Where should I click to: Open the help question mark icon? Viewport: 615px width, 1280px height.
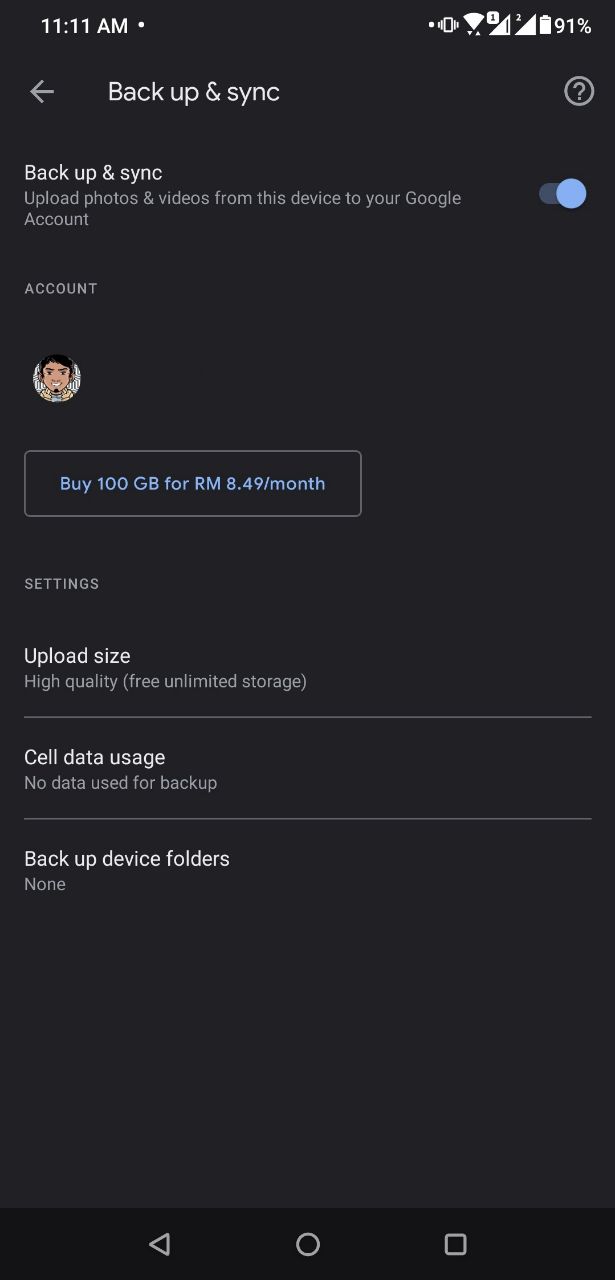[x=579, y=92]
